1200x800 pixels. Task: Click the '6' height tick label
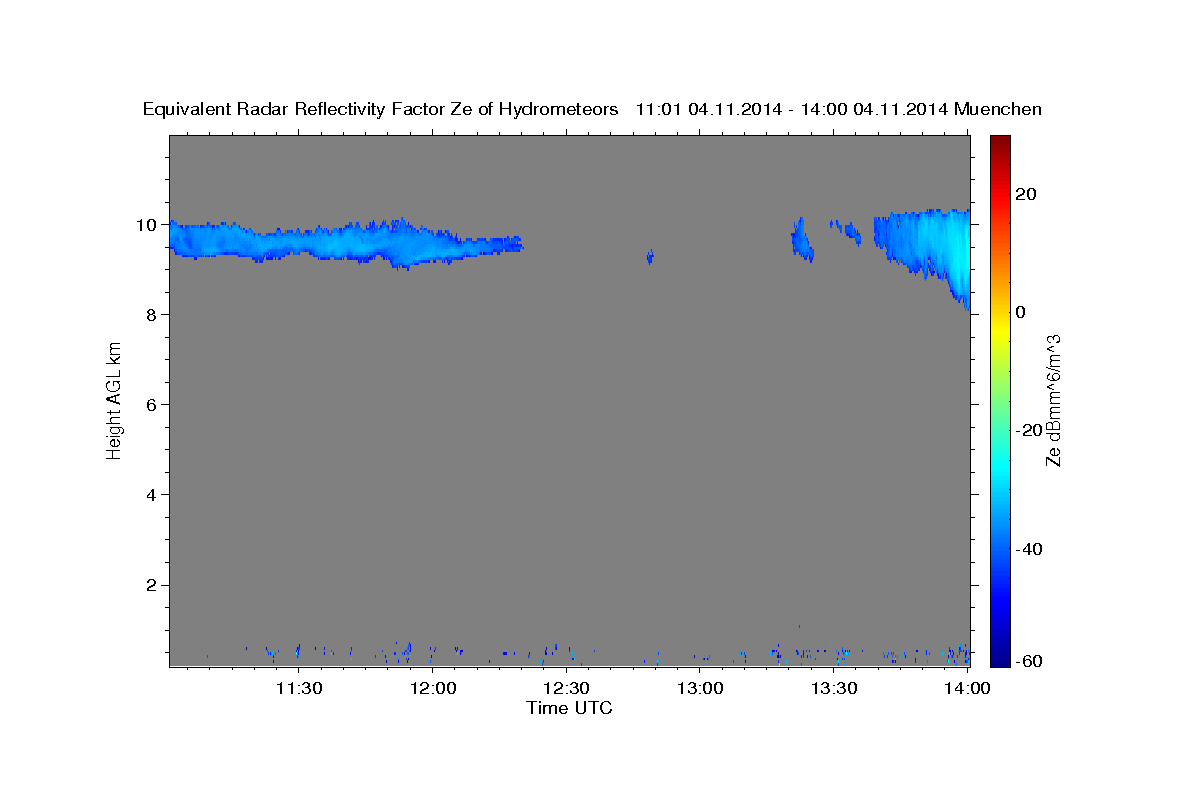(x=153, y=405)
